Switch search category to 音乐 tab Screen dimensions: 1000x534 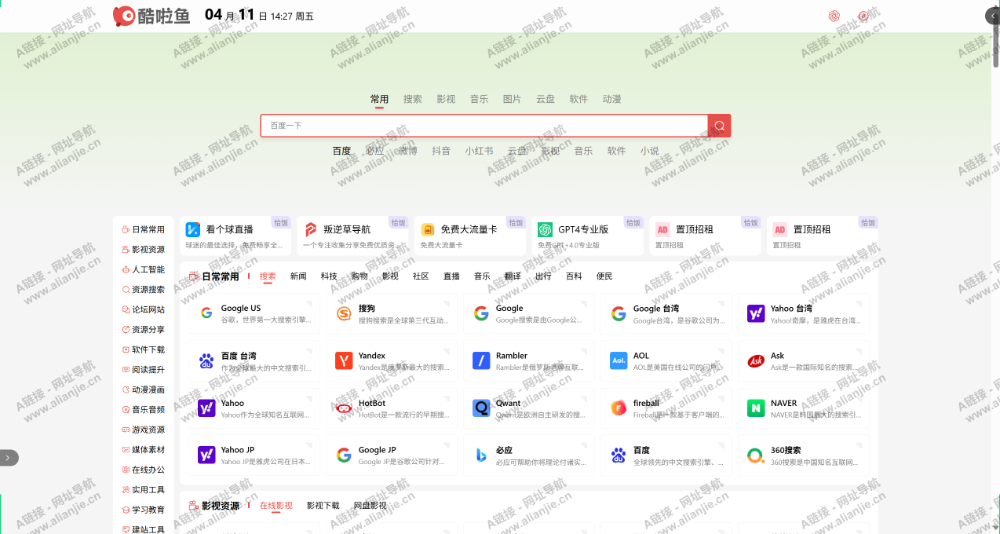479,99
